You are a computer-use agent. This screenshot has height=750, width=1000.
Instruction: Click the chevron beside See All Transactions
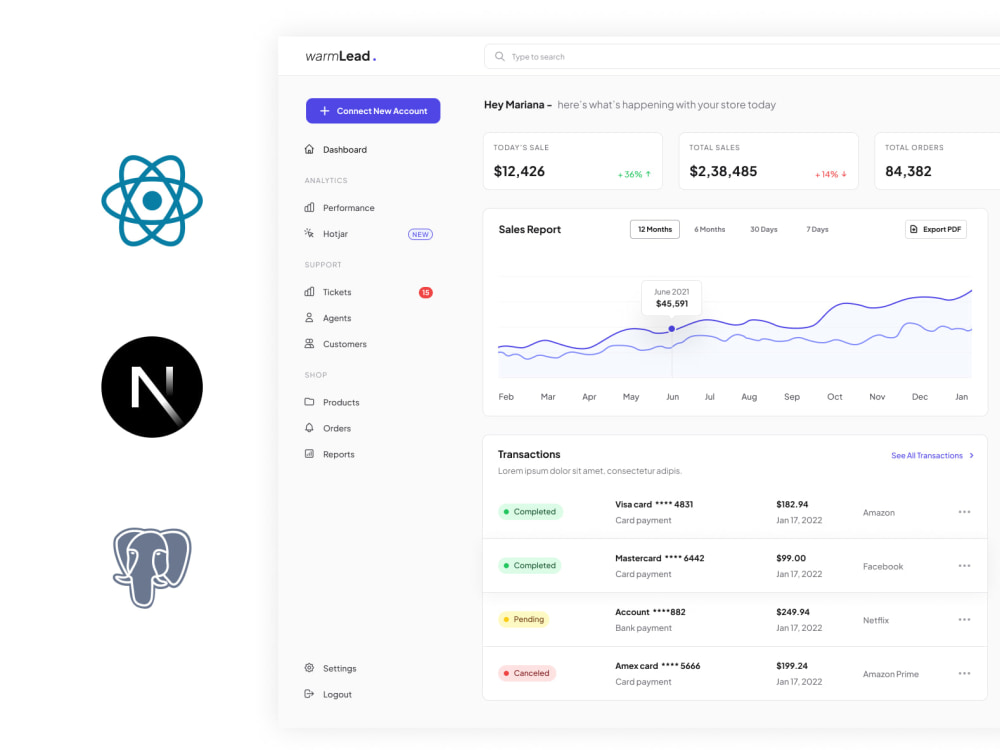[972, 455]
